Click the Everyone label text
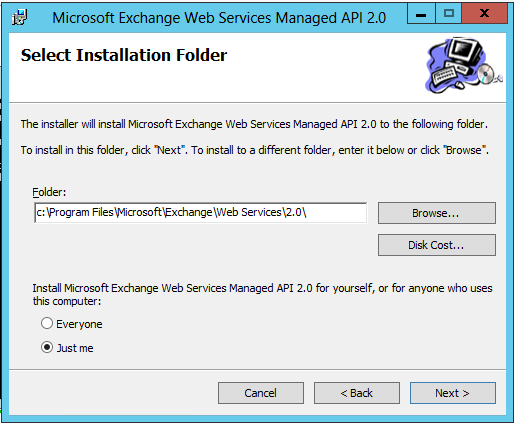 79,324
